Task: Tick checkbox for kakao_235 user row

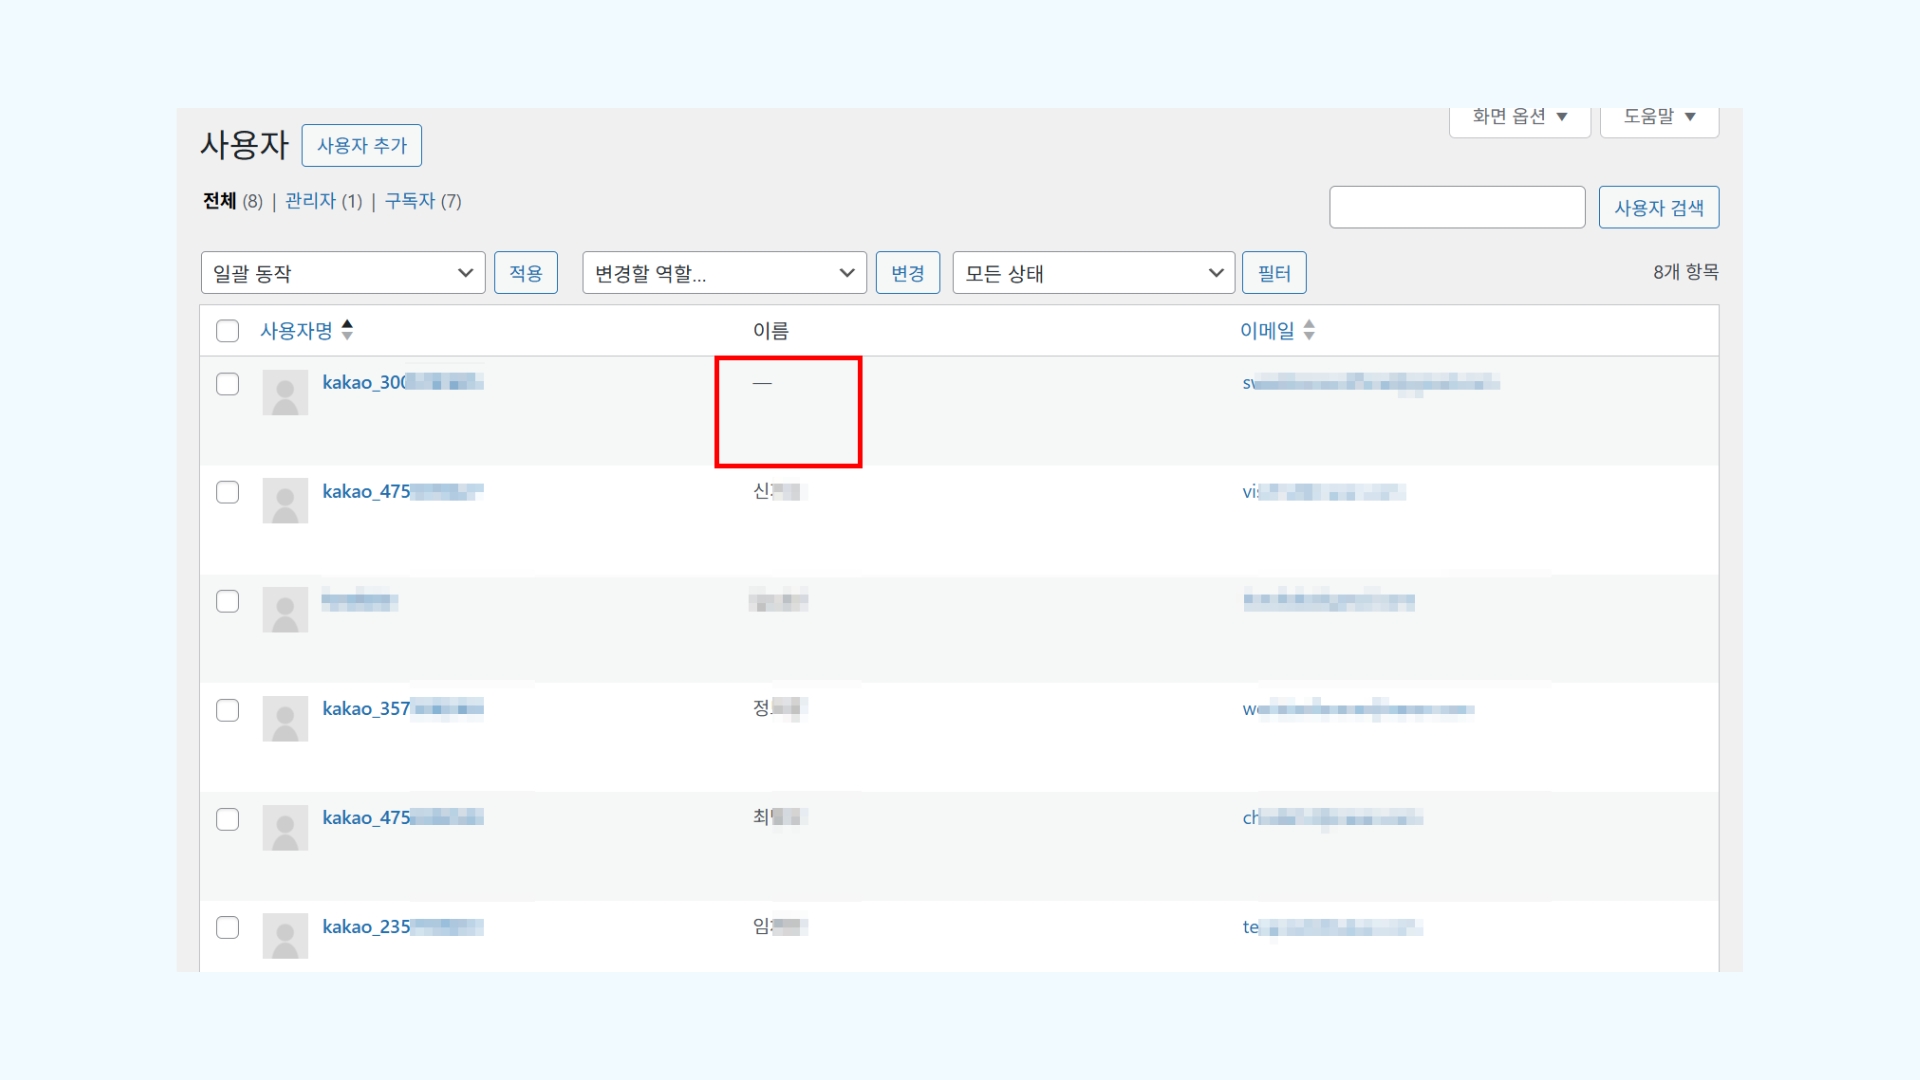Action: coord(228,927)
